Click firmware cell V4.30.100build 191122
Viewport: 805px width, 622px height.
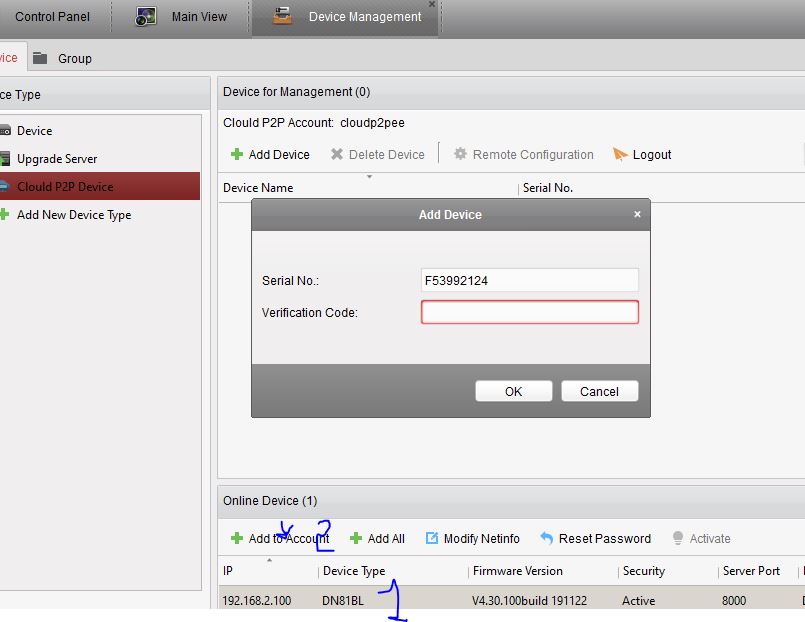(529, 600)
